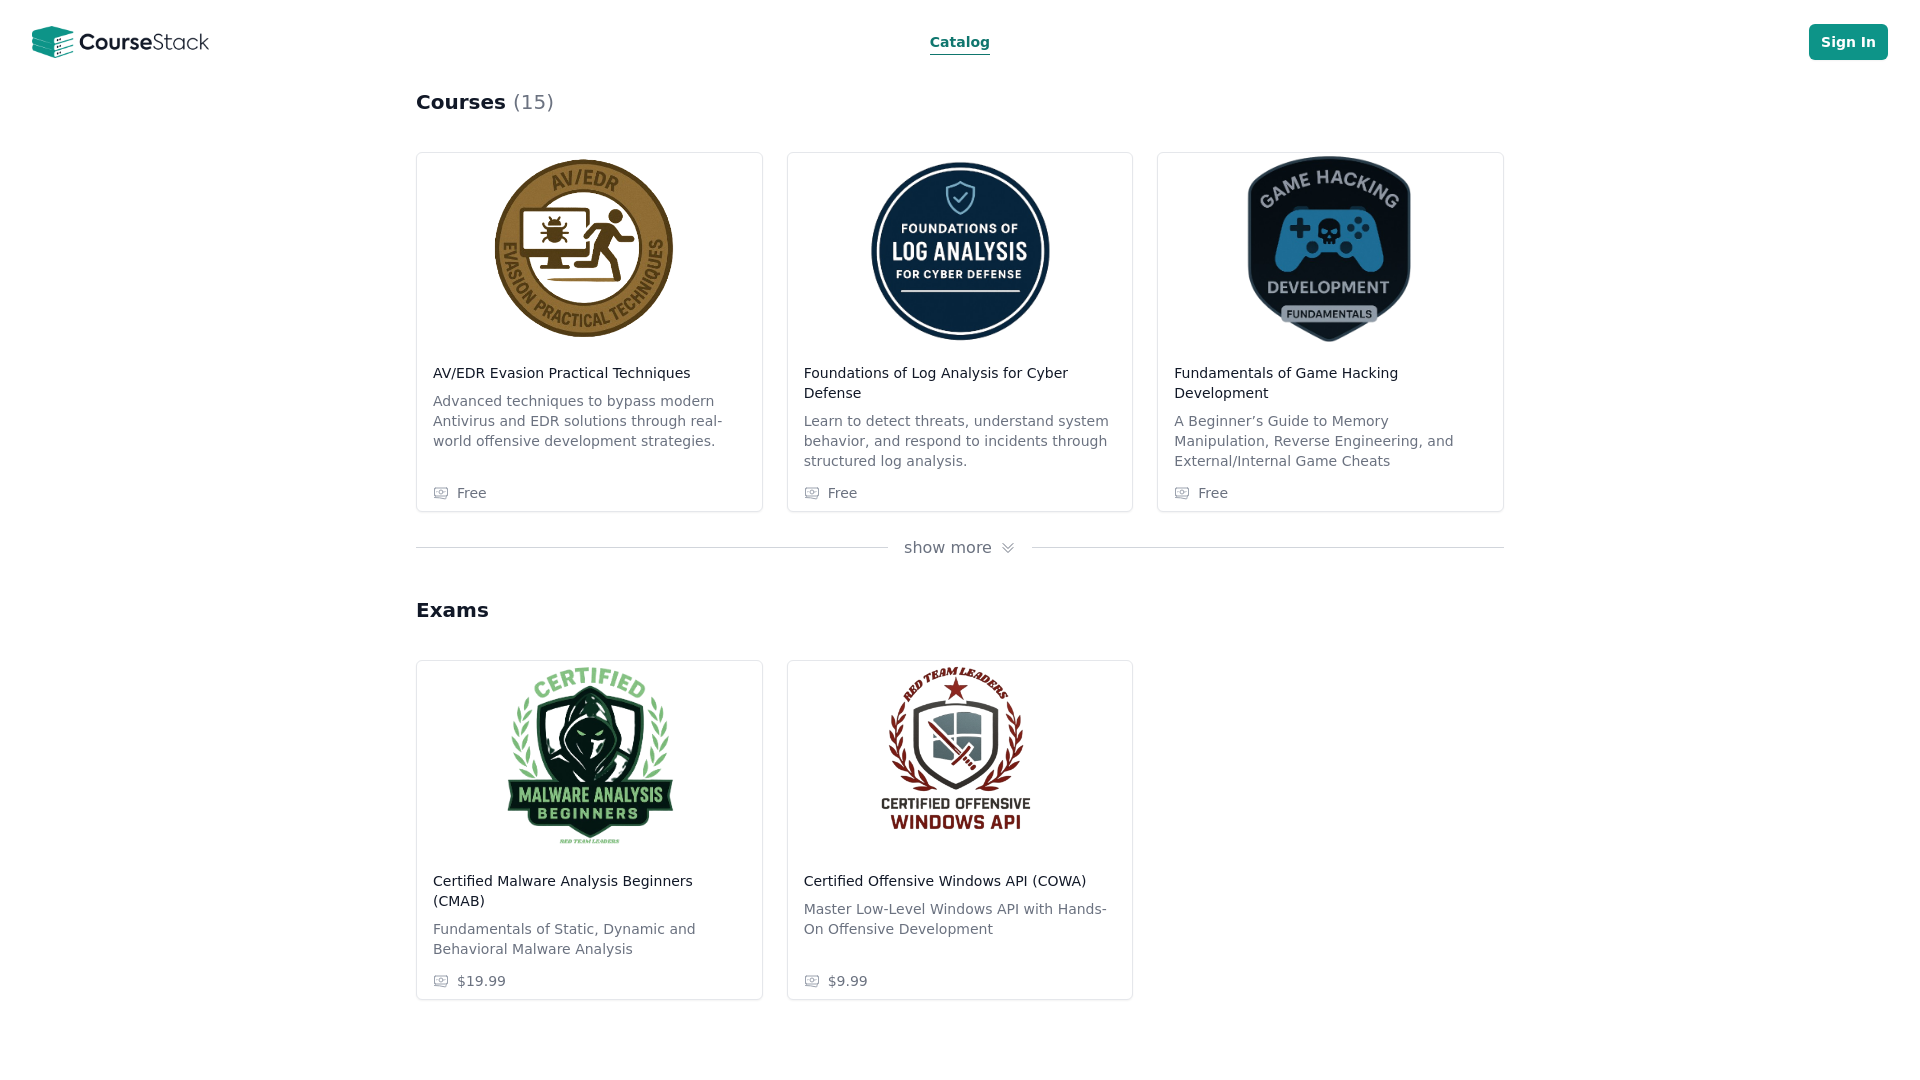Expand courses with show more chevron

[1008, 548]
